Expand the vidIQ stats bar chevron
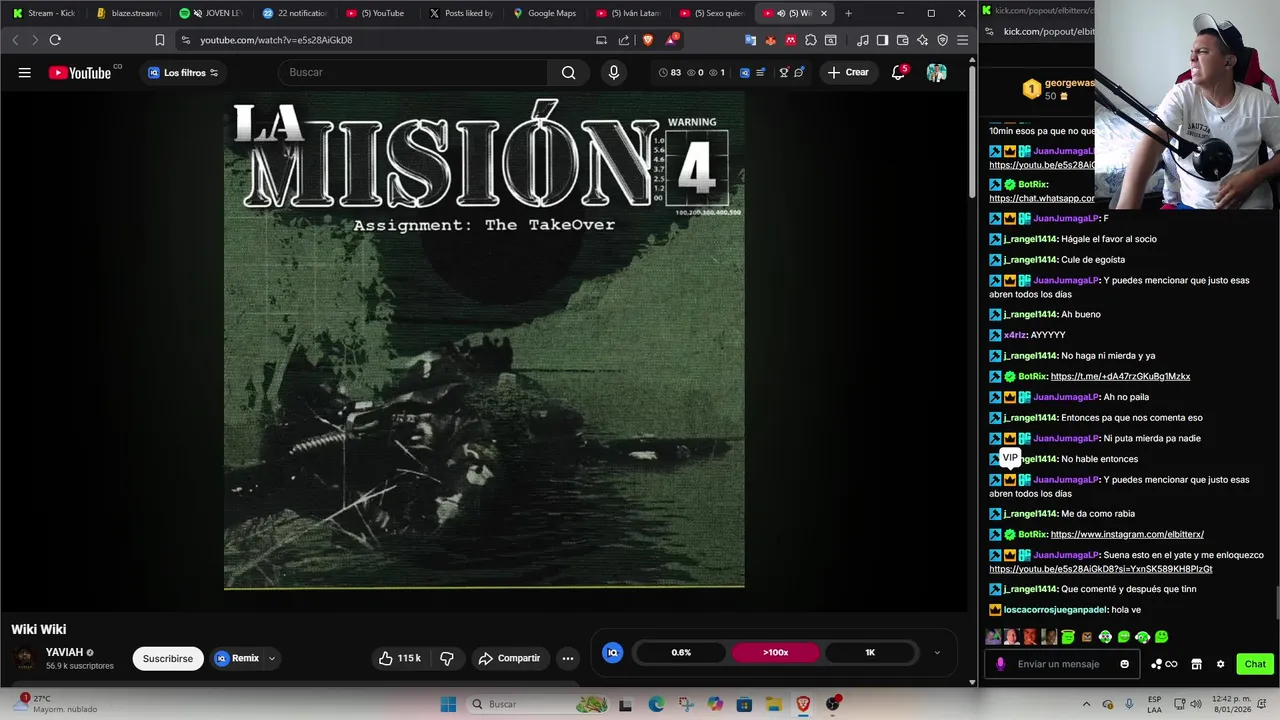This screenshot has width=1280, height=720. click(937, 653)
